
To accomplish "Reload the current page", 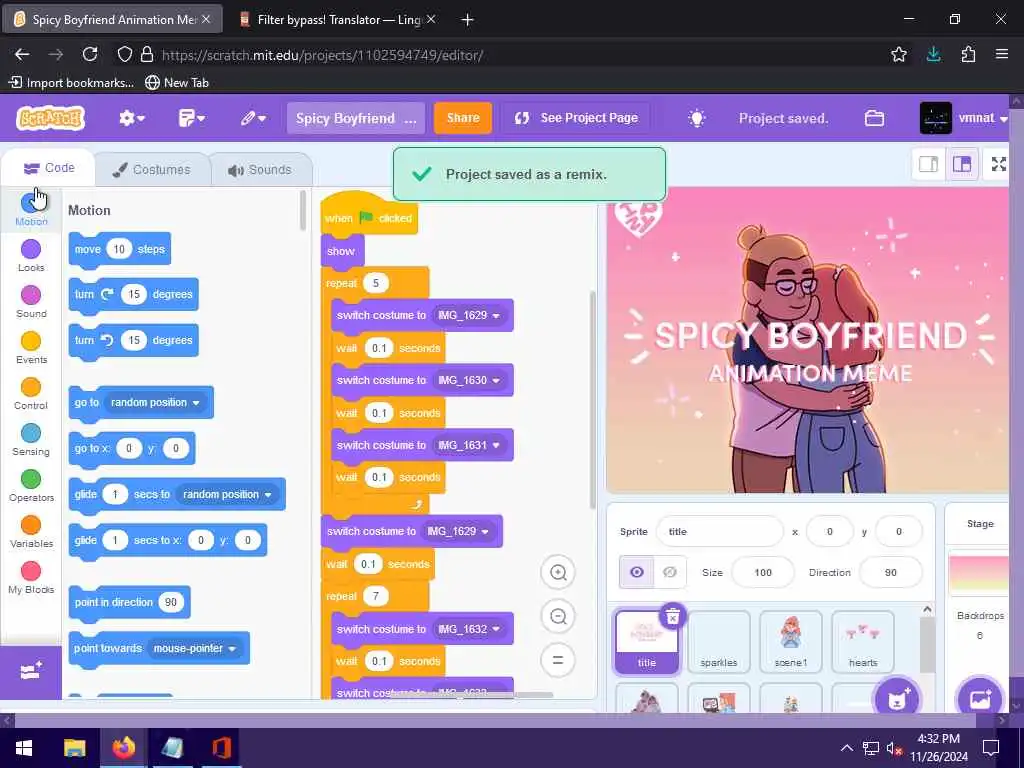I will click(90, 54).
